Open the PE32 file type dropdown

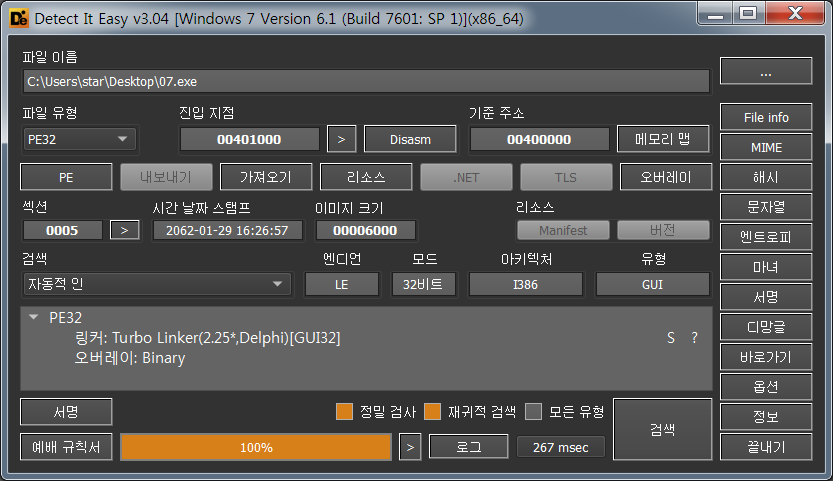point(79,139)
